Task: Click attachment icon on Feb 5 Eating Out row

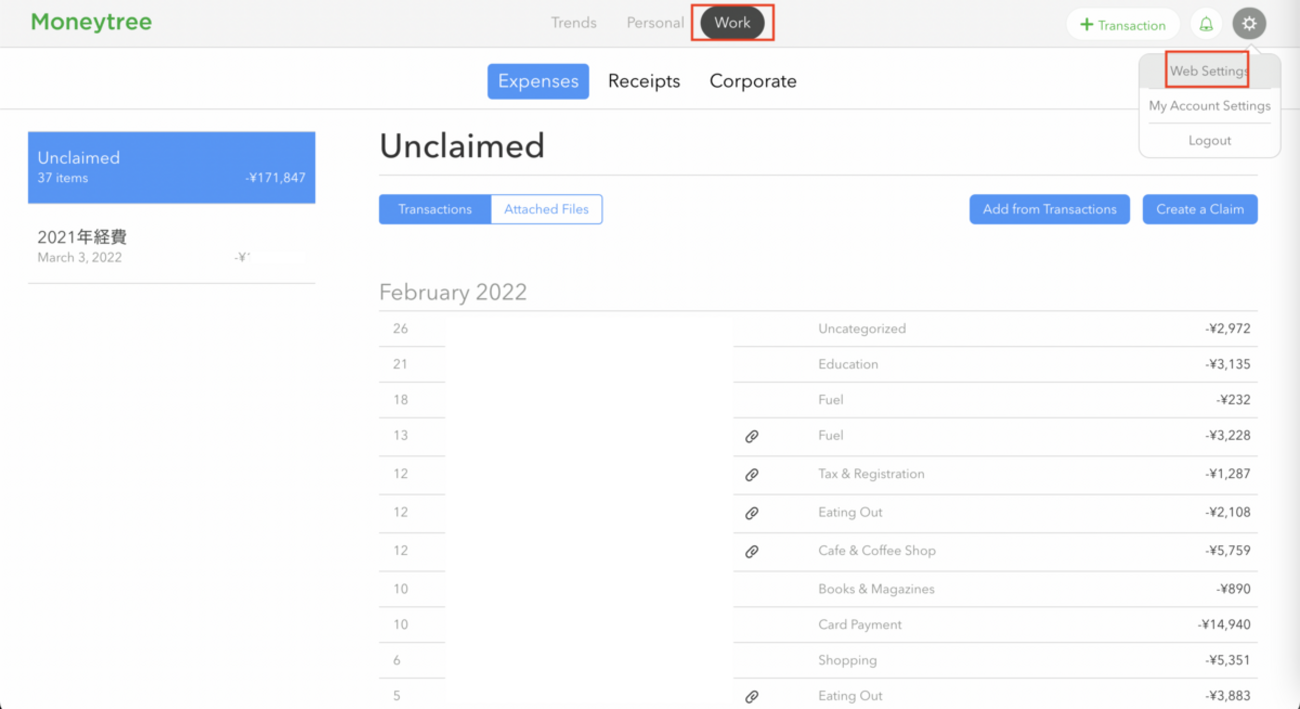Action: tap(752, 696)
